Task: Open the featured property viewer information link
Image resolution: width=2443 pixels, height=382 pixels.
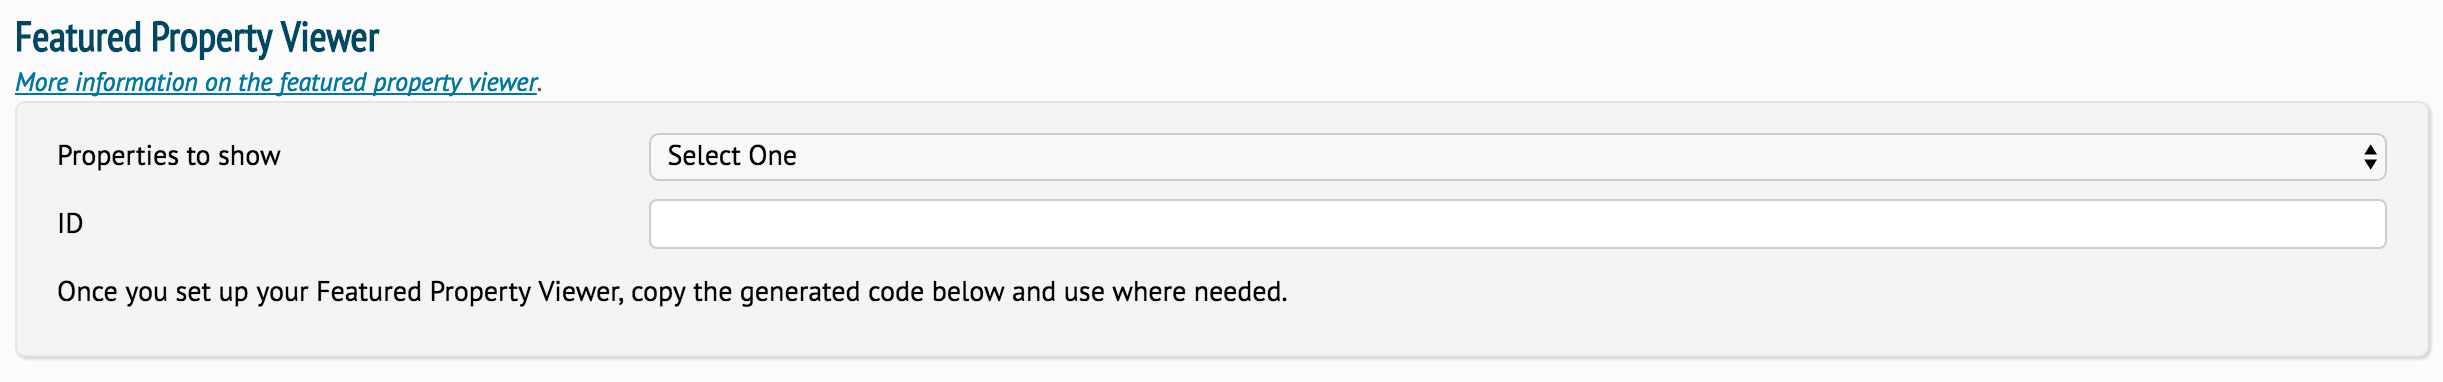Action: pyautogui.click(x=277, y=82)
